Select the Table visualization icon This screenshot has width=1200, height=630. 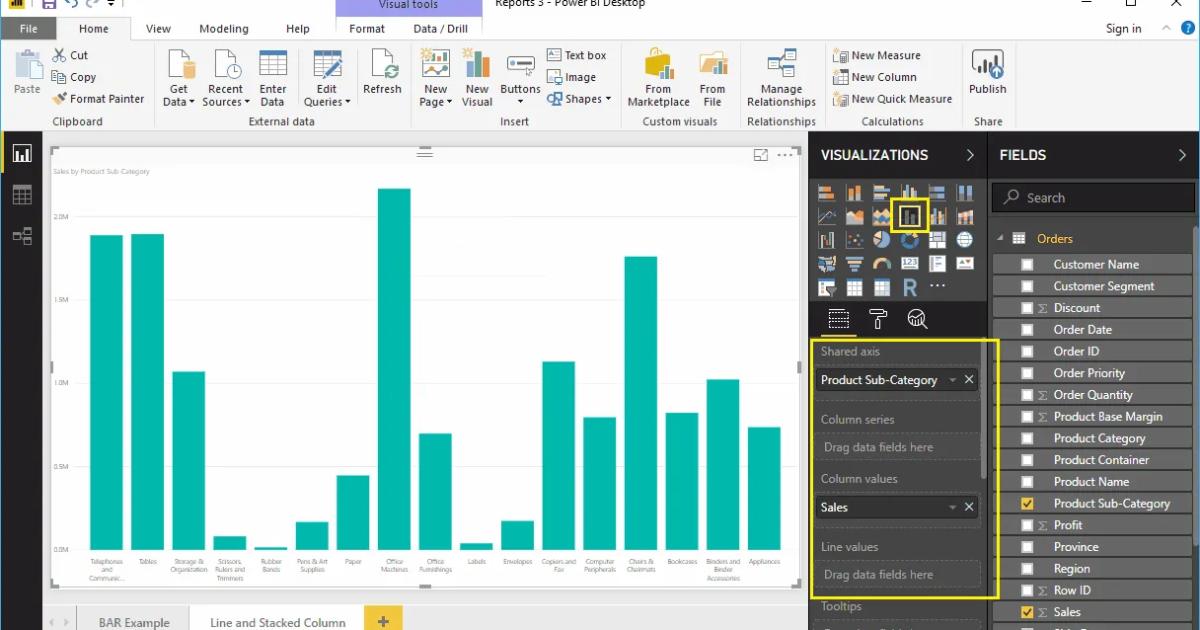(853, 286)
